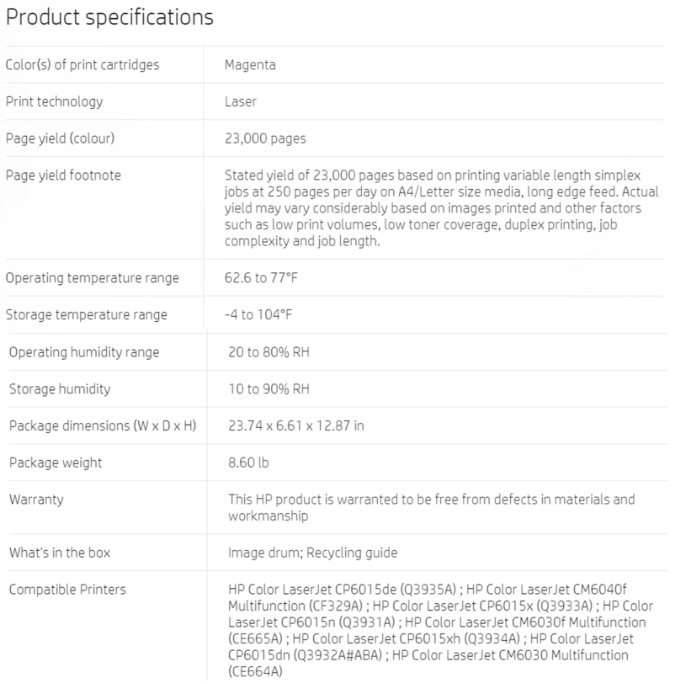Click the 8.60 lb package weight value
The height and width of the screenshot is (684, 675).
click(248, 463)
